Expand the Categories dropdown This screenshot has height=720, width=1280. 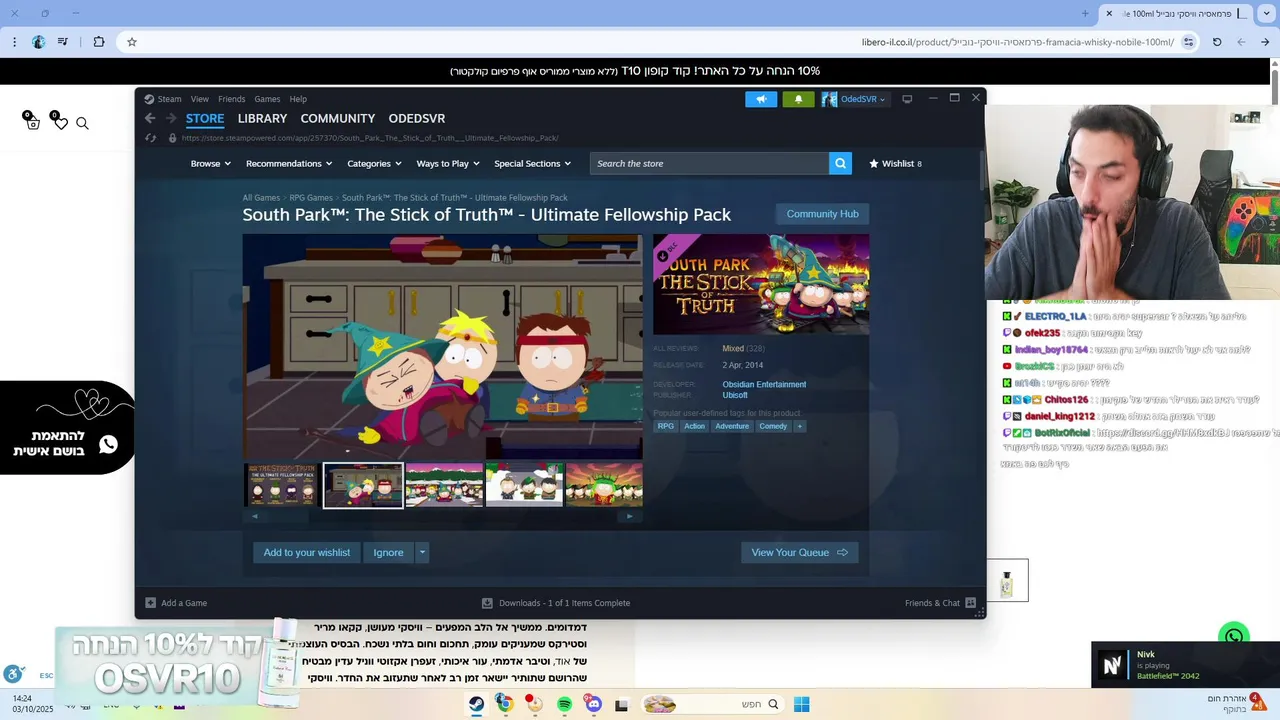pos(374,163)
